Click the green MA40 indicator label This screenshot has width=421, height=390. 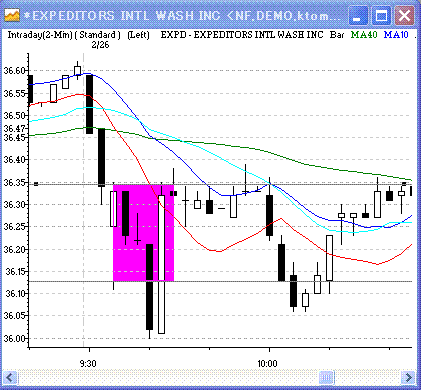[364, 35]
